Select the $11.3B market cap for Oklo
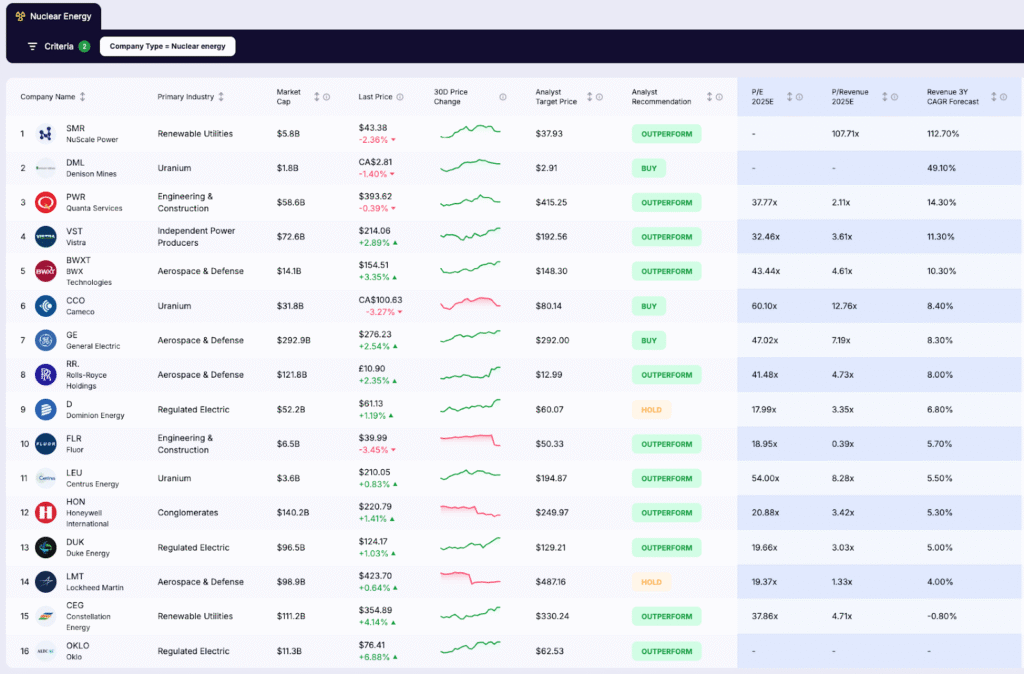Screen dimensions: 1024x674 pyautogui.click(x=289, y=651)
